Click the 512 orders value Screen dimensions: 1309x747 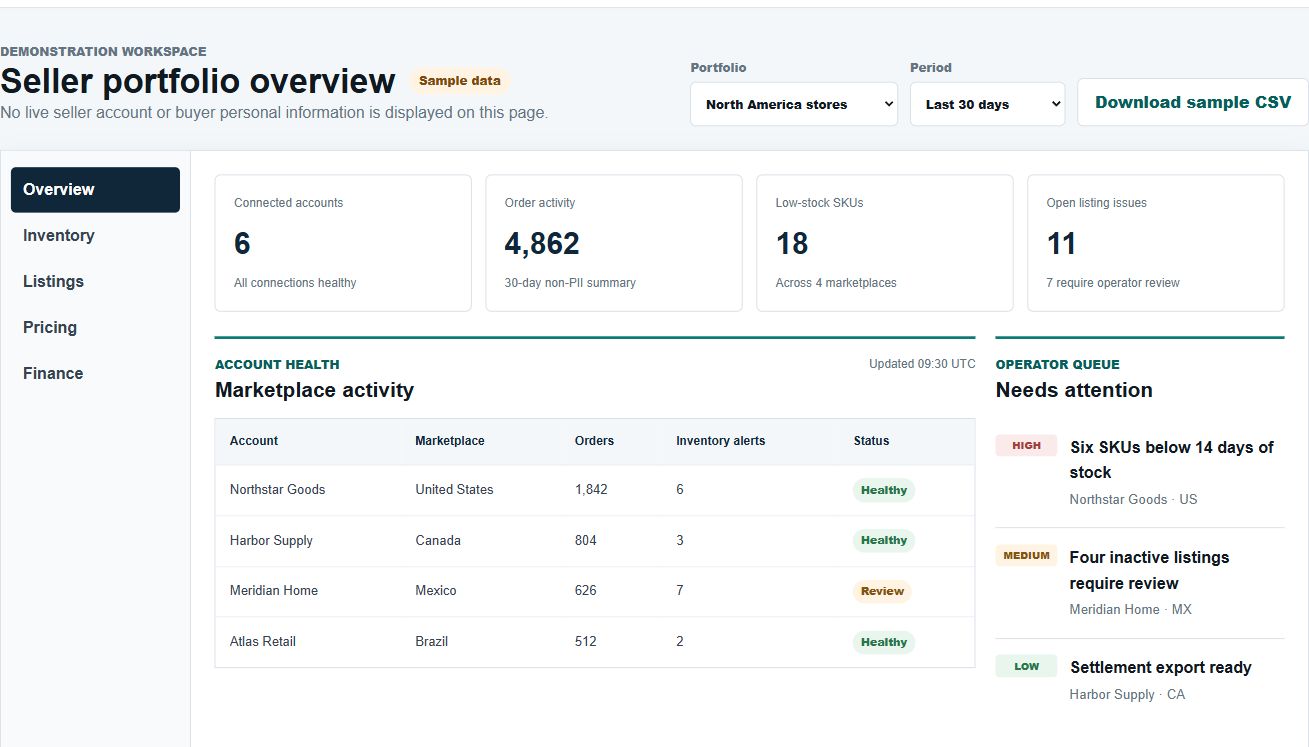tap(586, 642)
